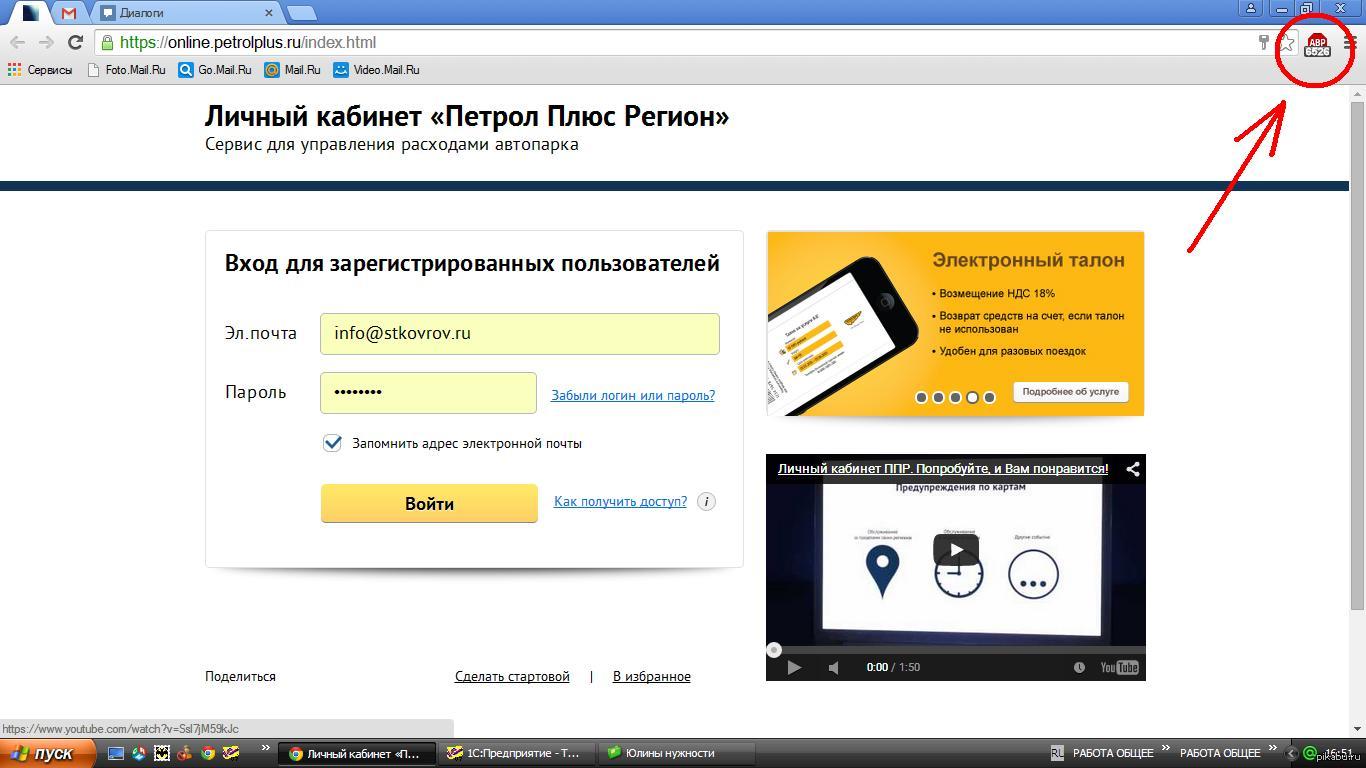Toggle Запомнить адрес электронной почты checkbox
The image size is (1366, 768).
333,443
